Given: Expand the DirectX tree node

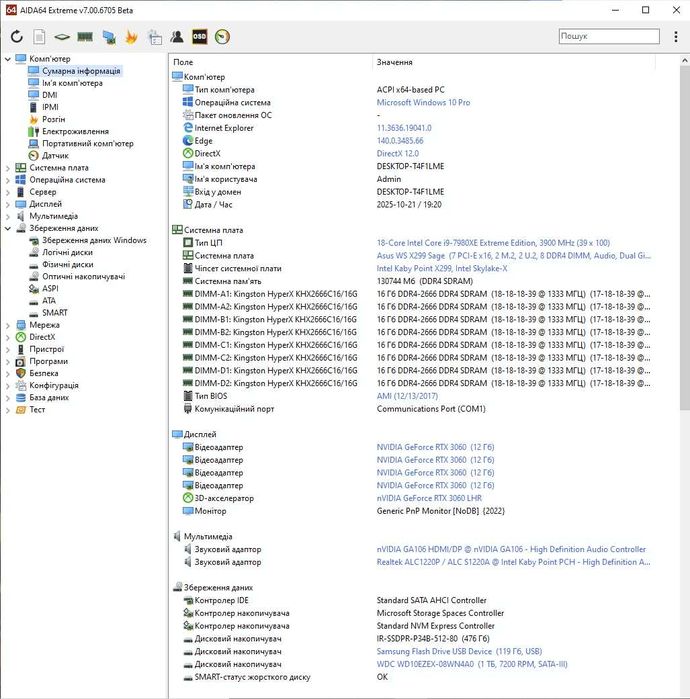Looking at the screenshot, I should click(8, 337).
